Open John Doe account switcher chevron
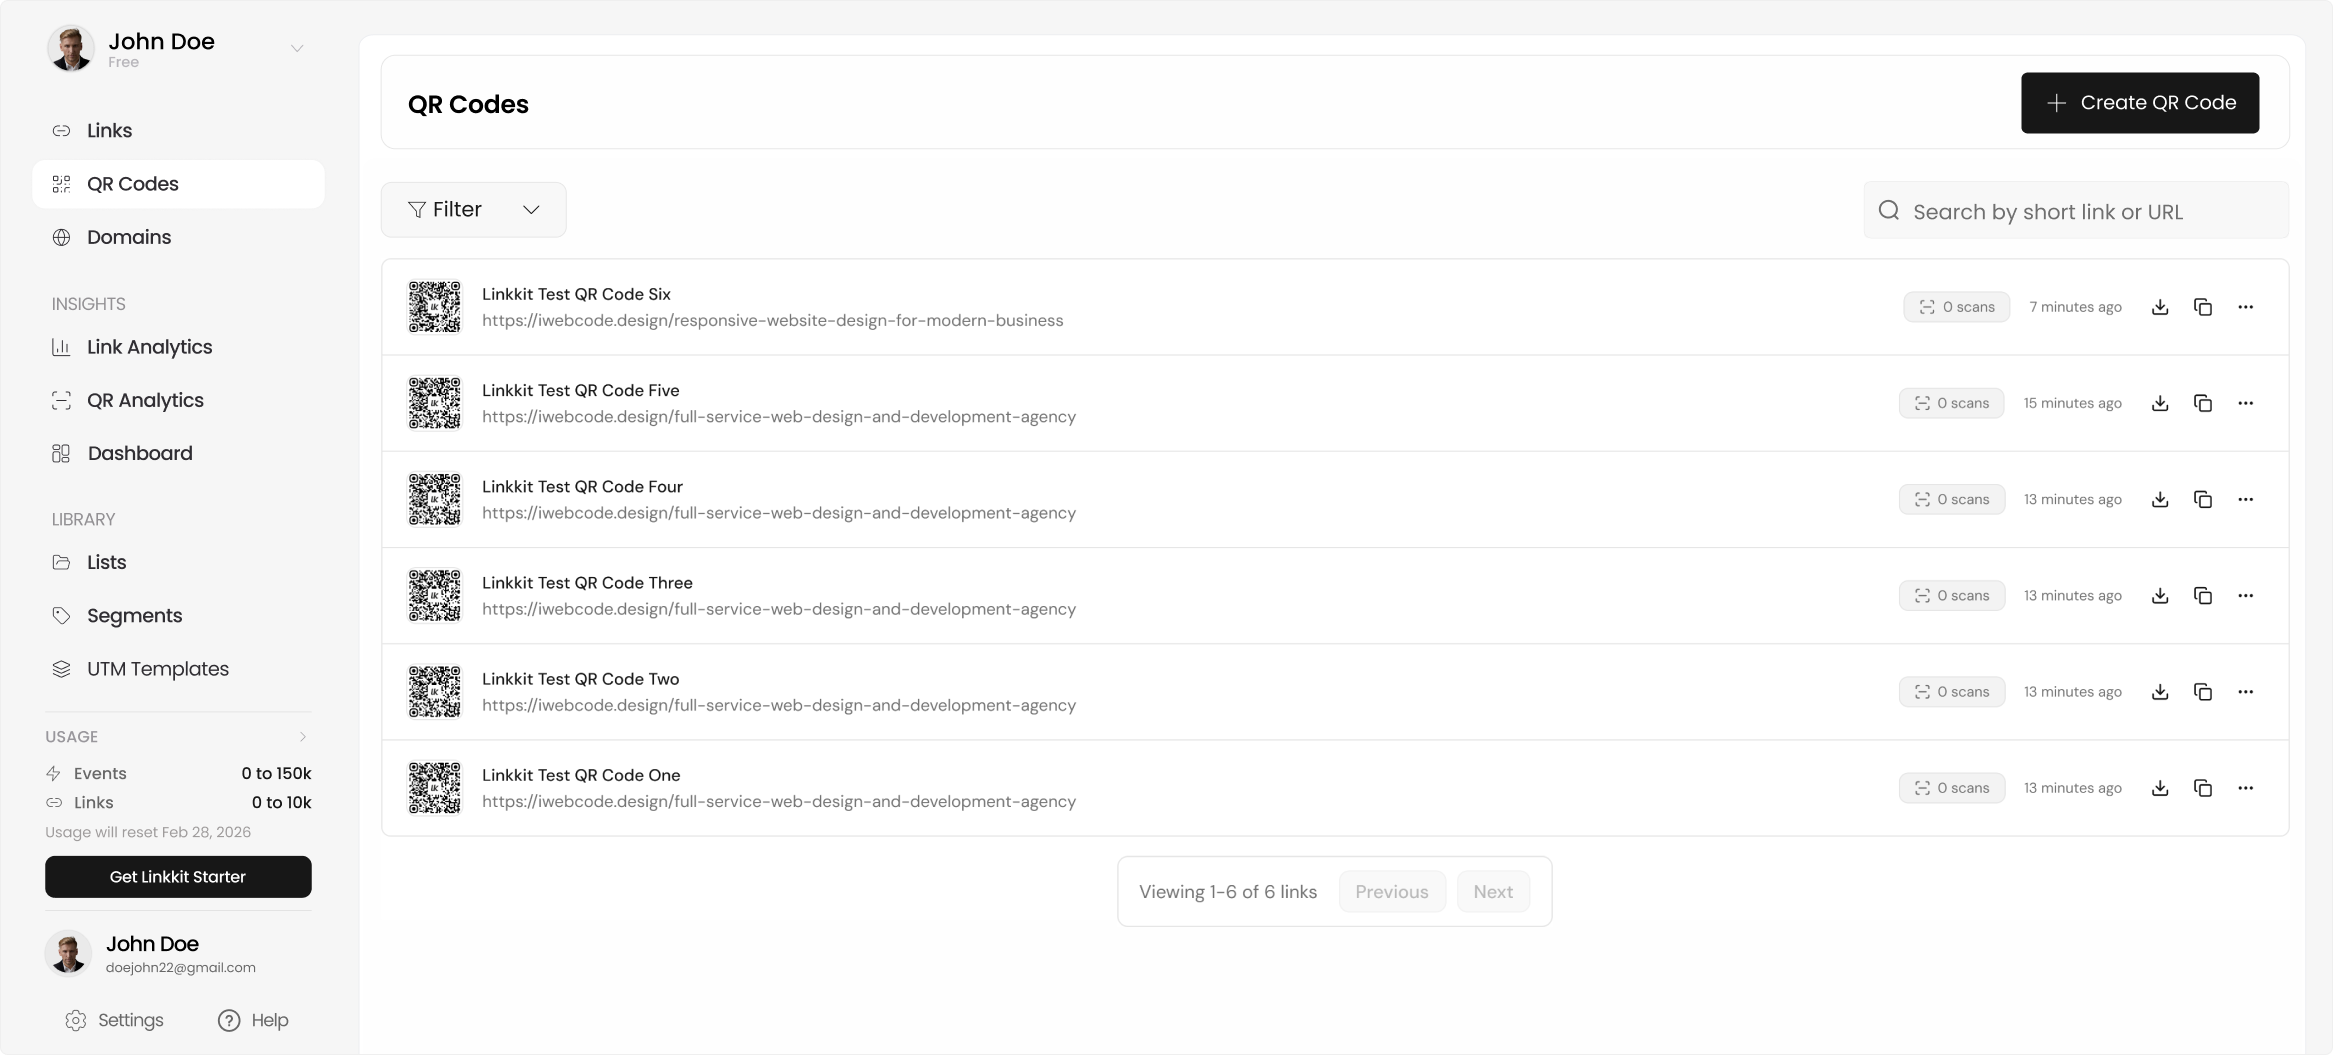Viewport: 2333px width, 1055px height. pyautogui.click(x=297, y=48)
